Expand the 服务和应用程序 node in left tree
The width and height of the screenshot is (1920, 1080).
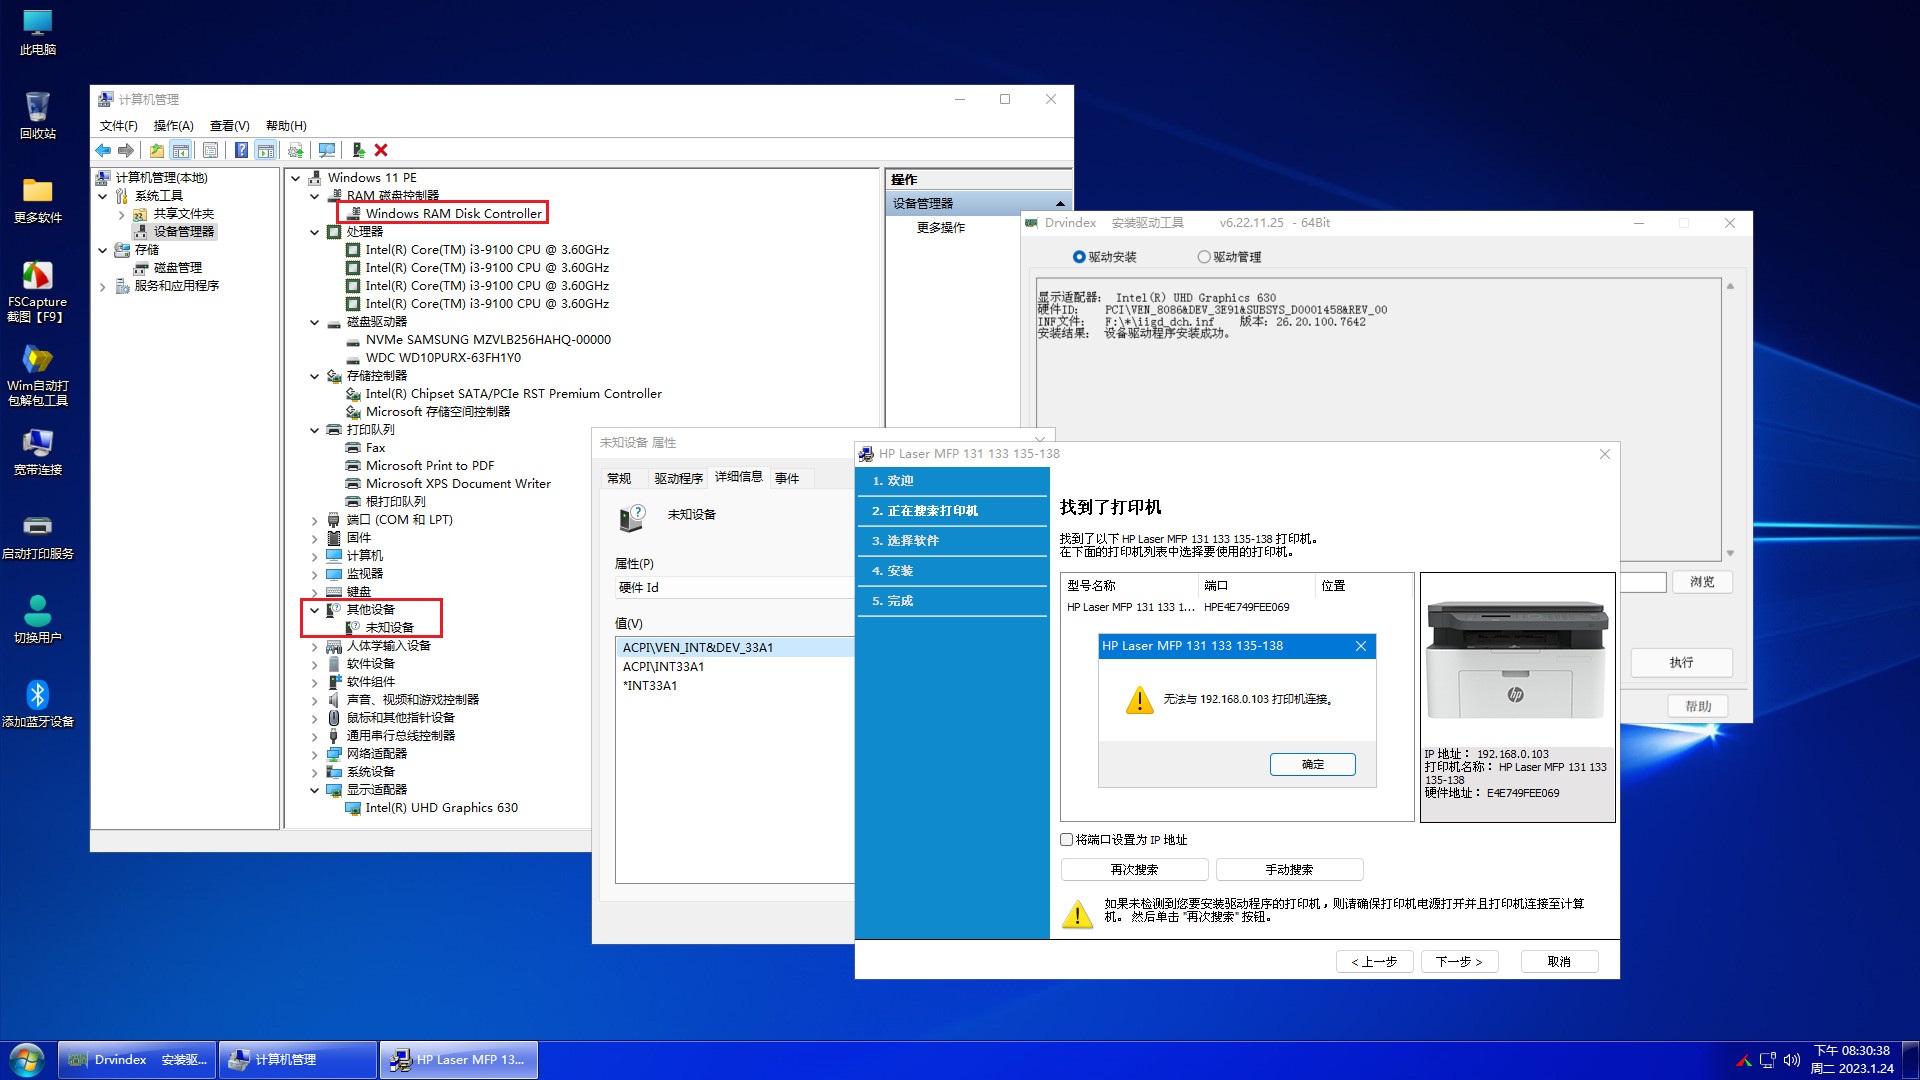pyautogui.click(x=103, y=286)
